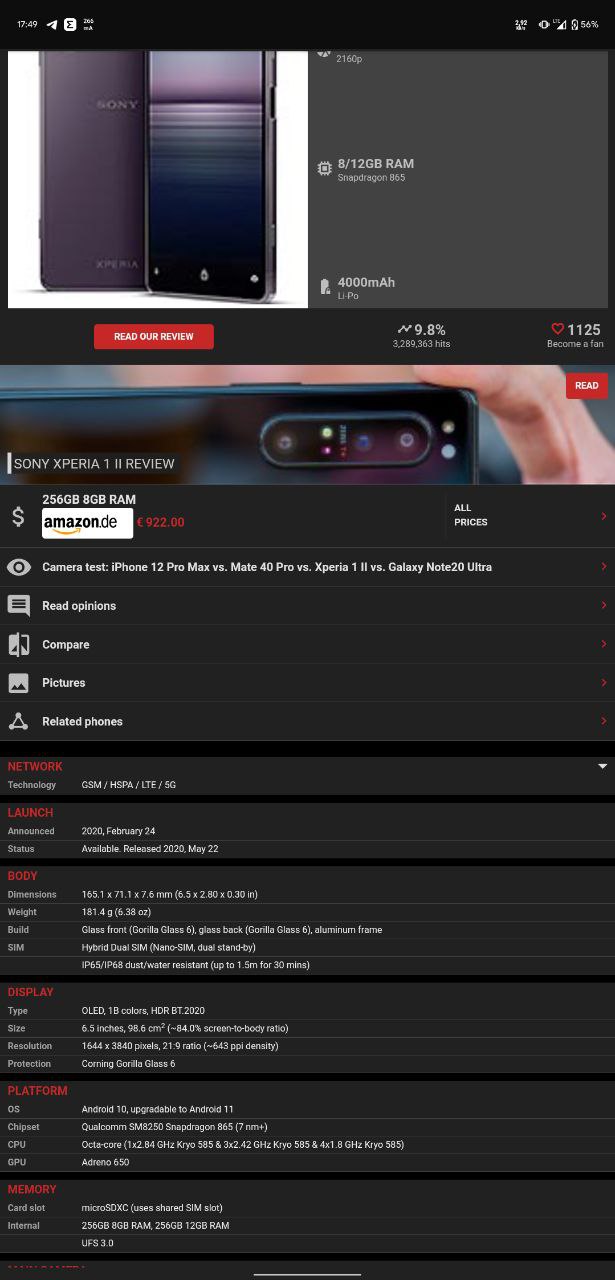Tap the 17:49 clock in status bar
This screenshot has height=1280, width=615.
coord(27,24)
